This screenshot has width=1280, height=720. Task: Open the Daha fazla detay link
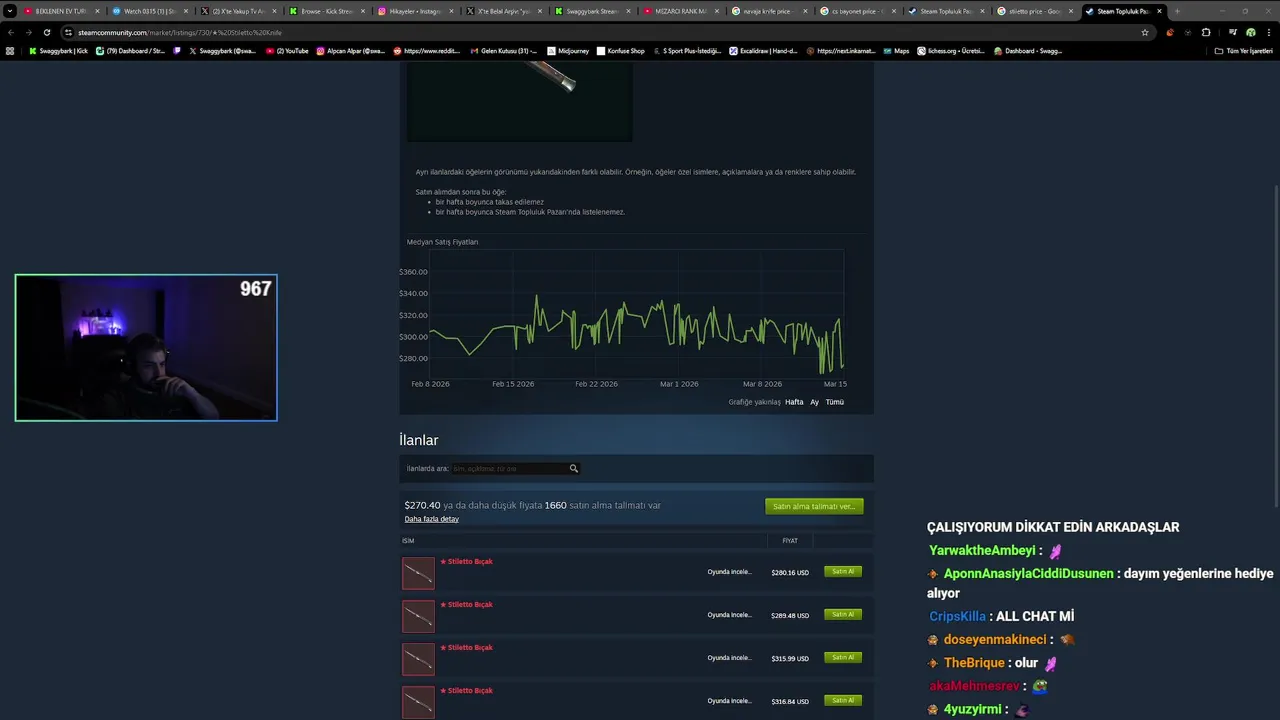431,519
